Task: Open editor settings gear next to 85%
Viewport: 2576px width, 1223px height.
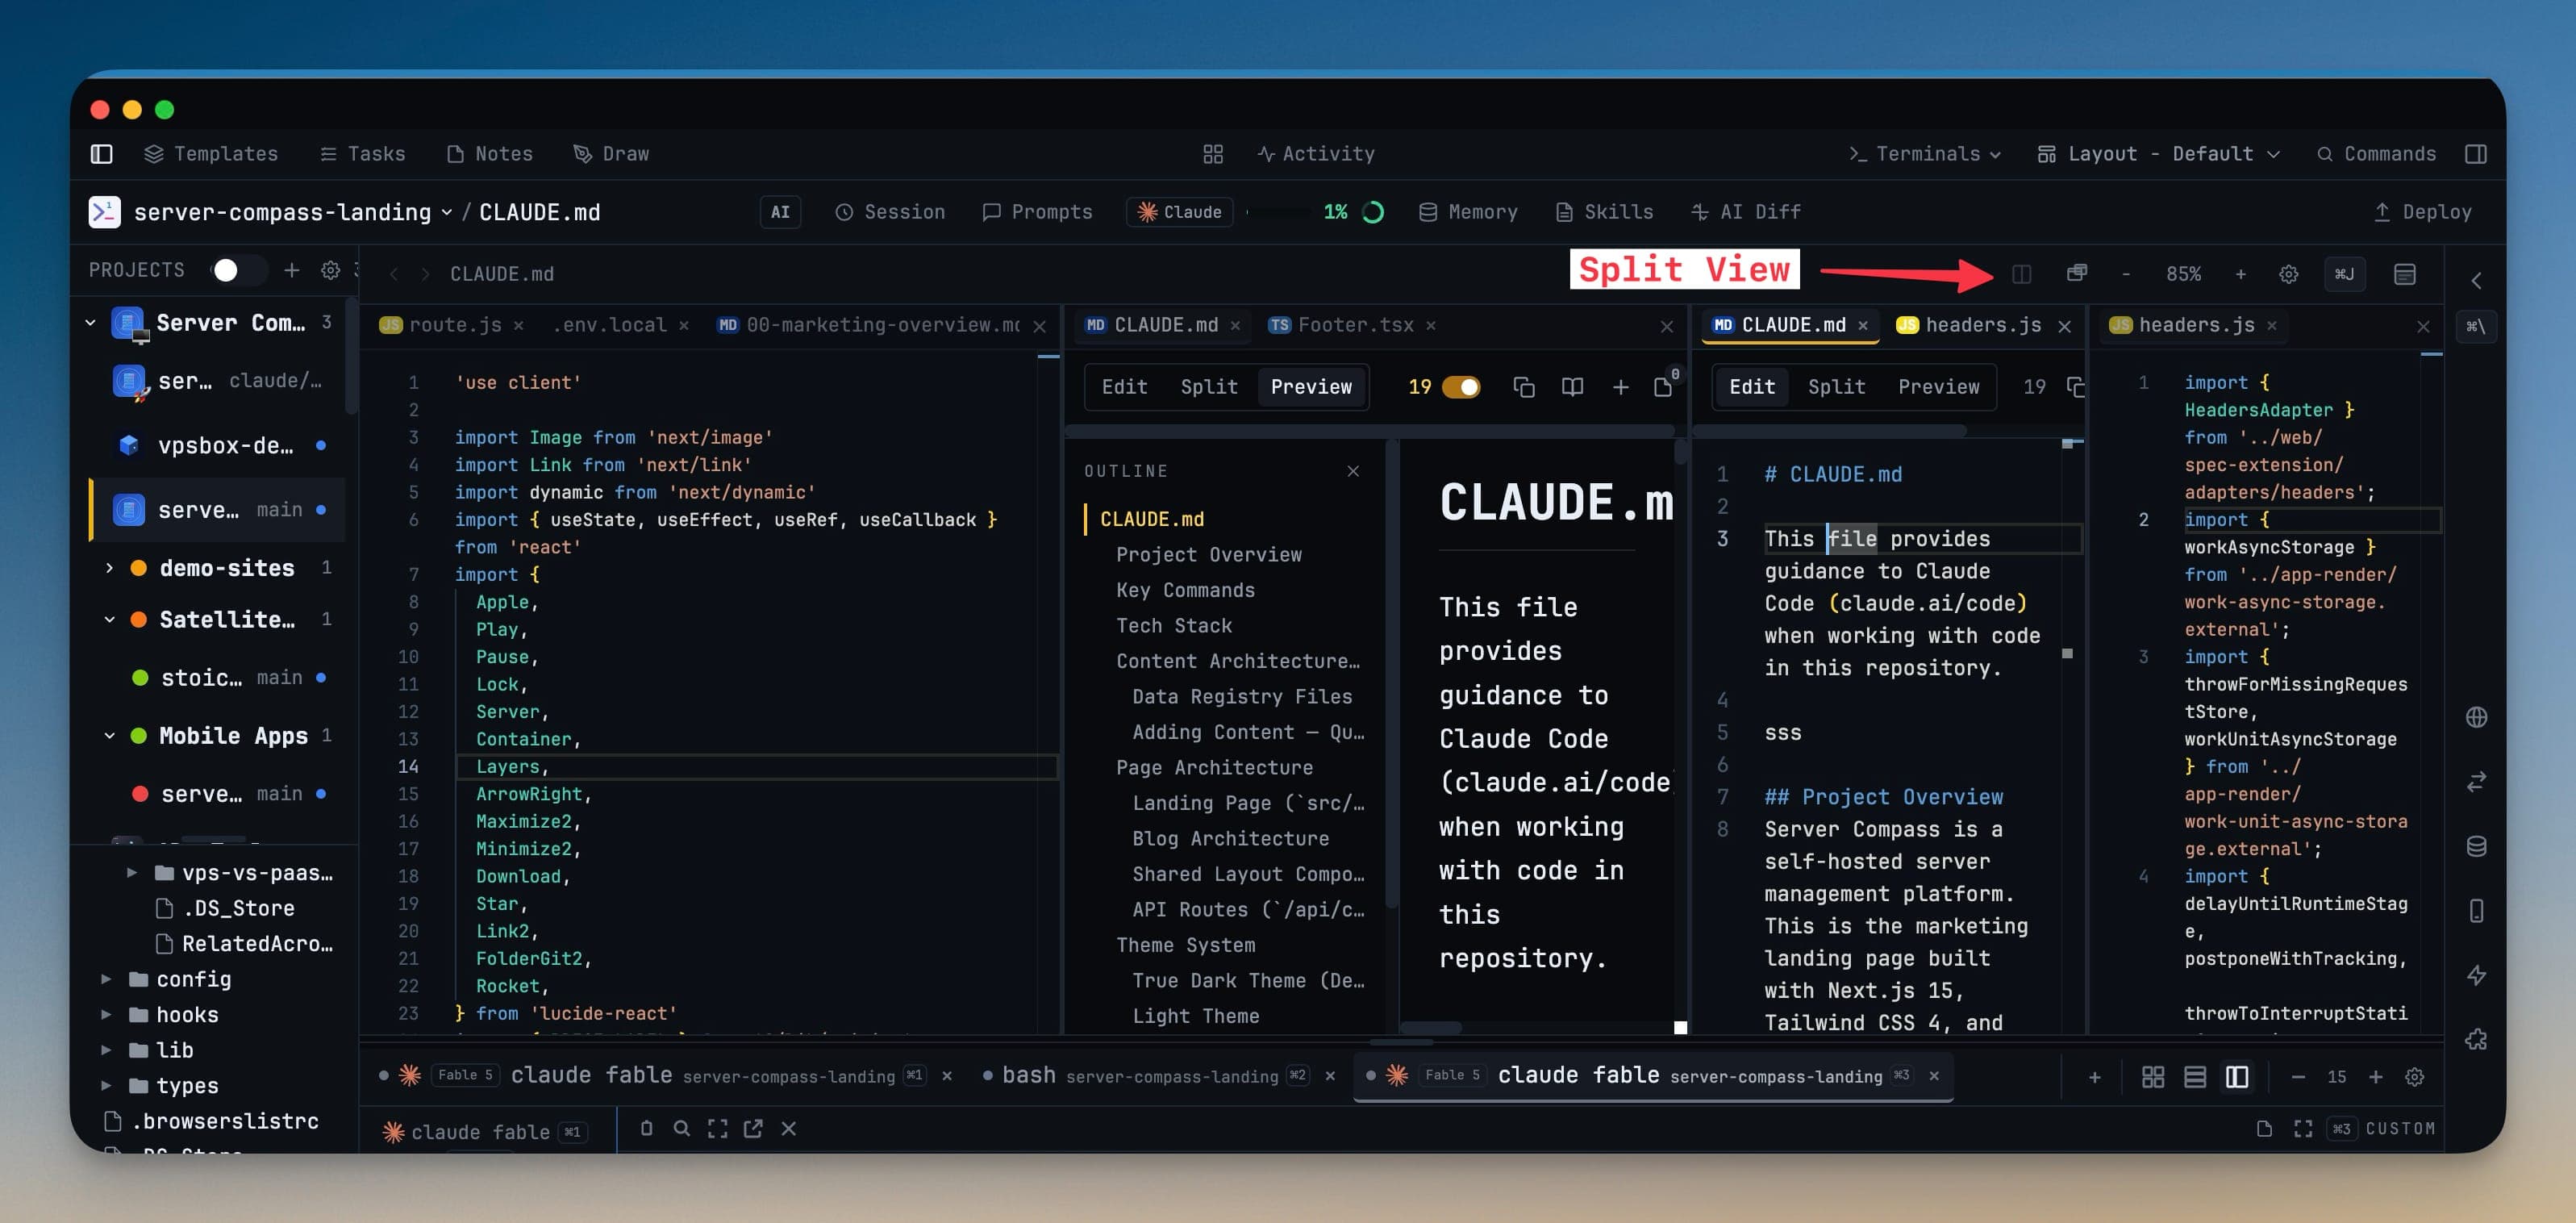Action: pos(2288,274)
